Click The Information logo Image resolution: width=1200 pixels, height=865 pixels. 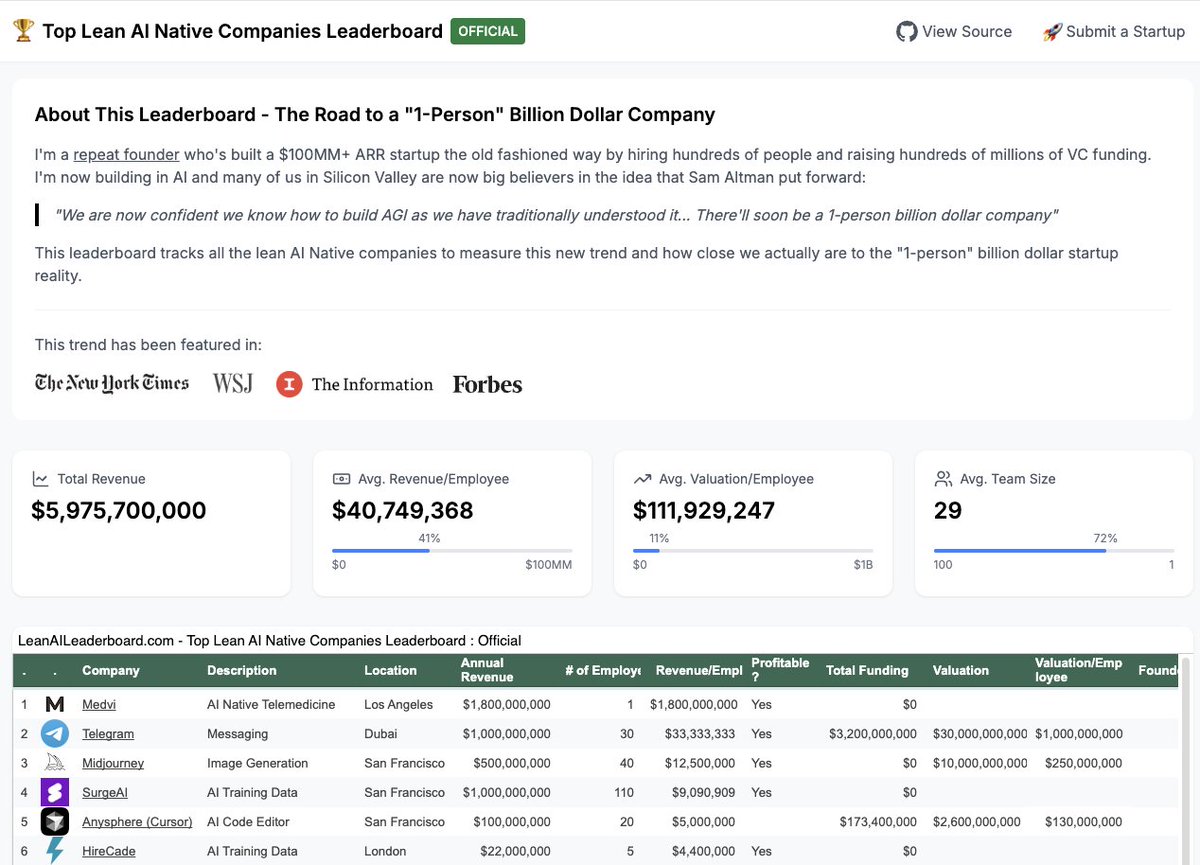(355, 384)
